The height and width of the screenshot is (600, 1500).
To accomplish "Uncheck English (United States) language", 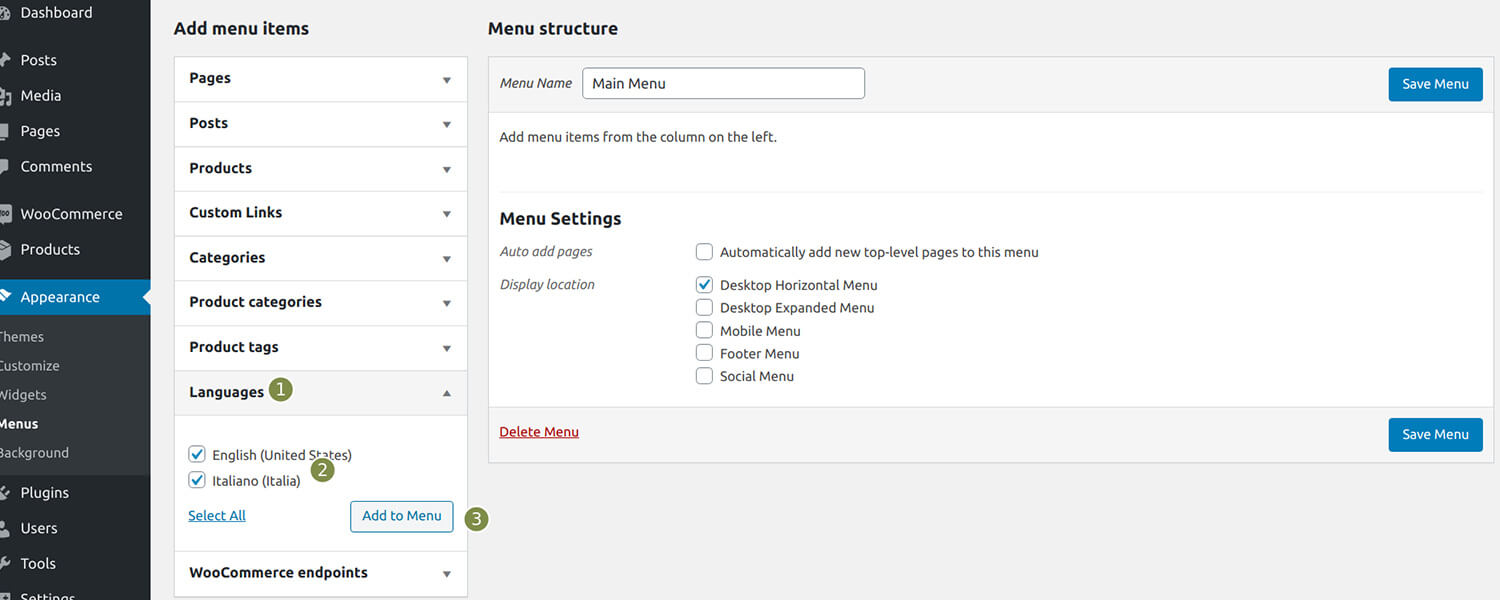I will [x=197, y=454].
